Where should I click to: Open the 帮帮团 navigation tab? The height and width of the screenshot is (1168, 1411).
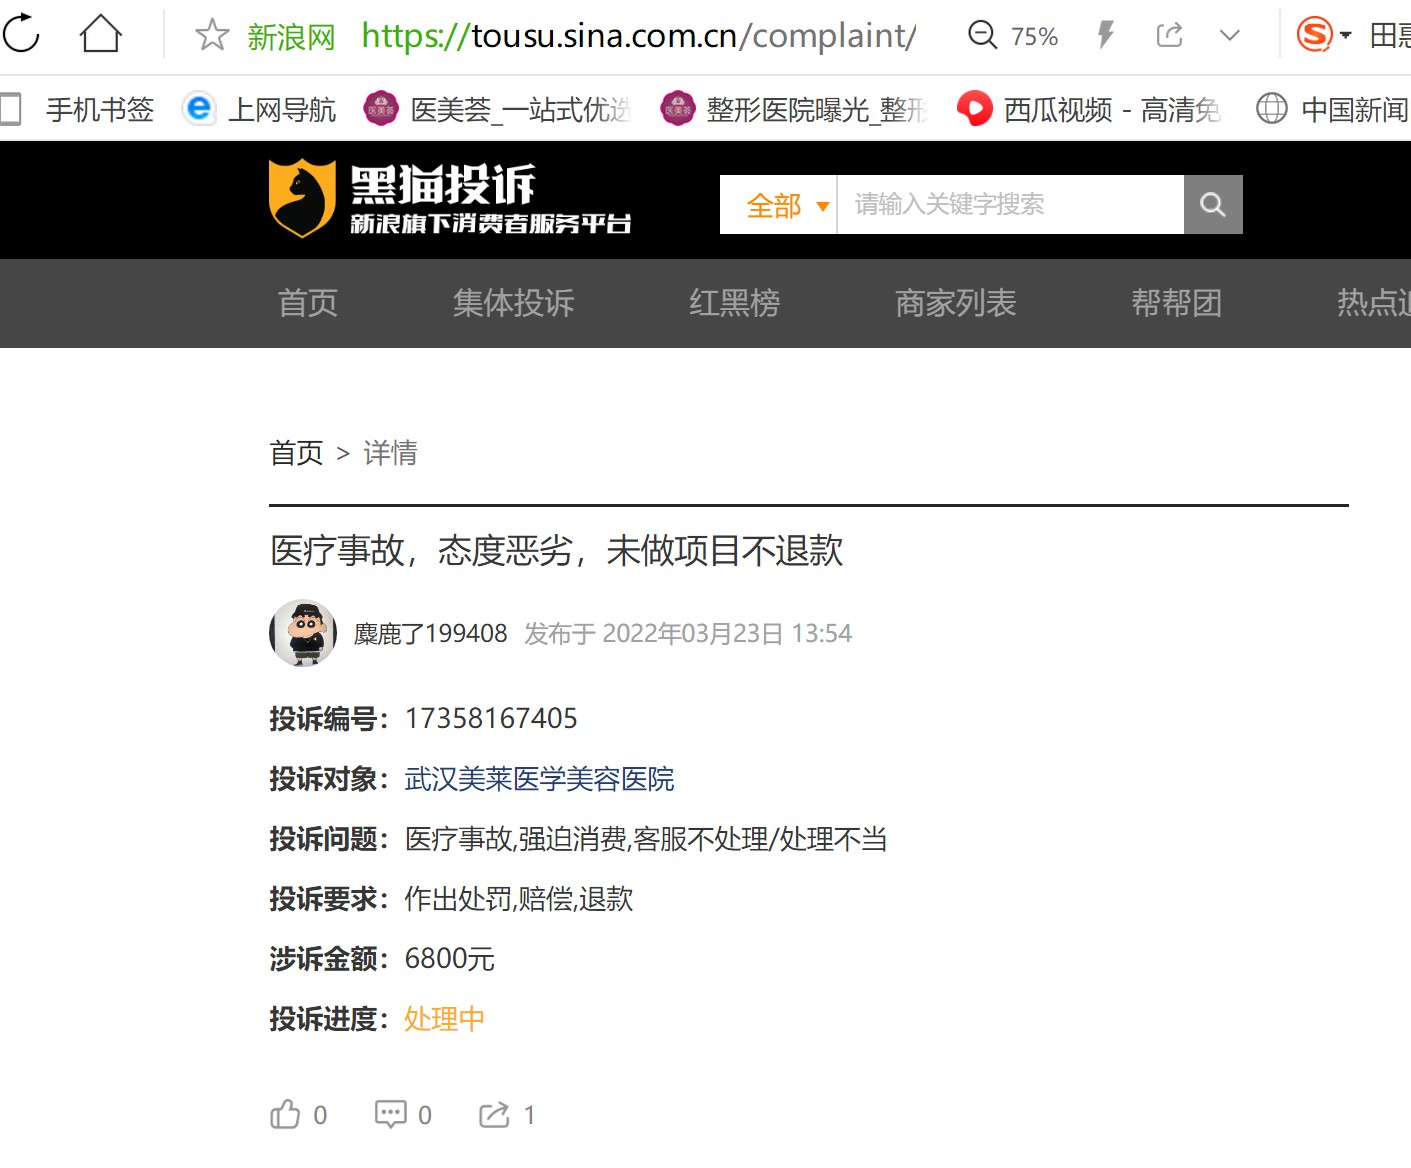[x=1177, y=303]
